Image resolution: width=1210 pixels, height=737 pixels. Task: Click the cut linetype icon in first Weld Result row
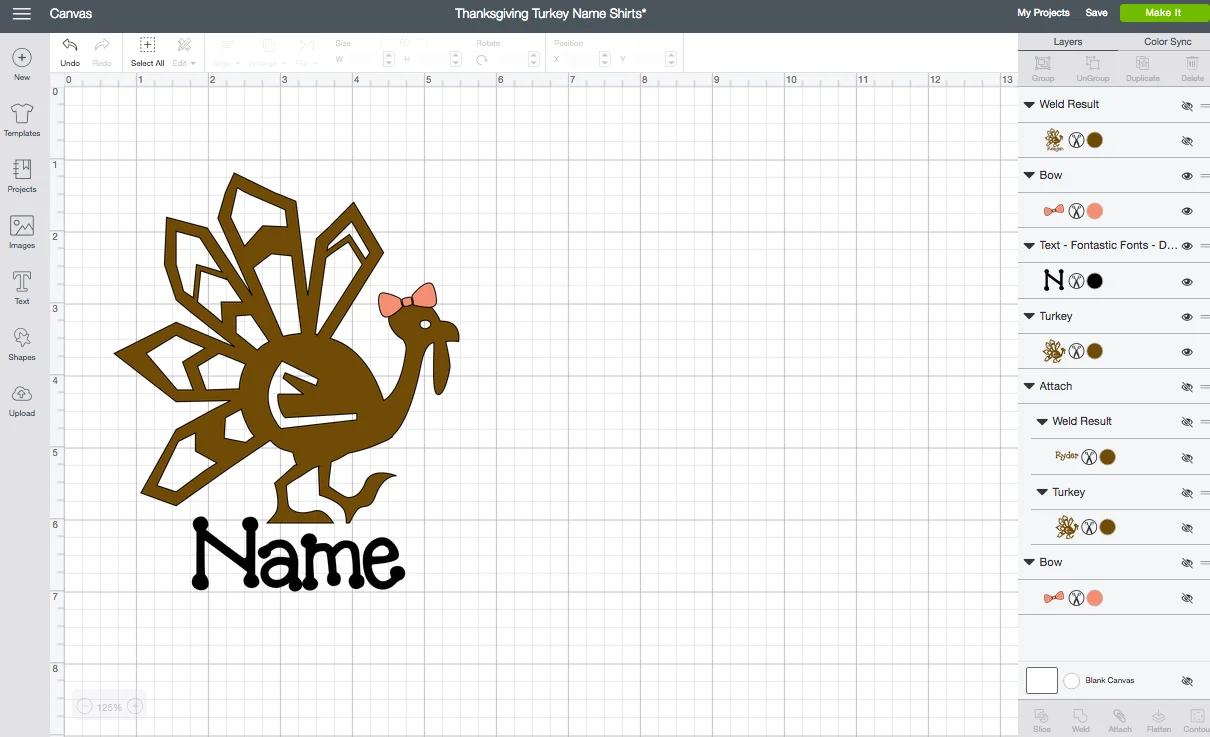click(x=1076, y=141)
